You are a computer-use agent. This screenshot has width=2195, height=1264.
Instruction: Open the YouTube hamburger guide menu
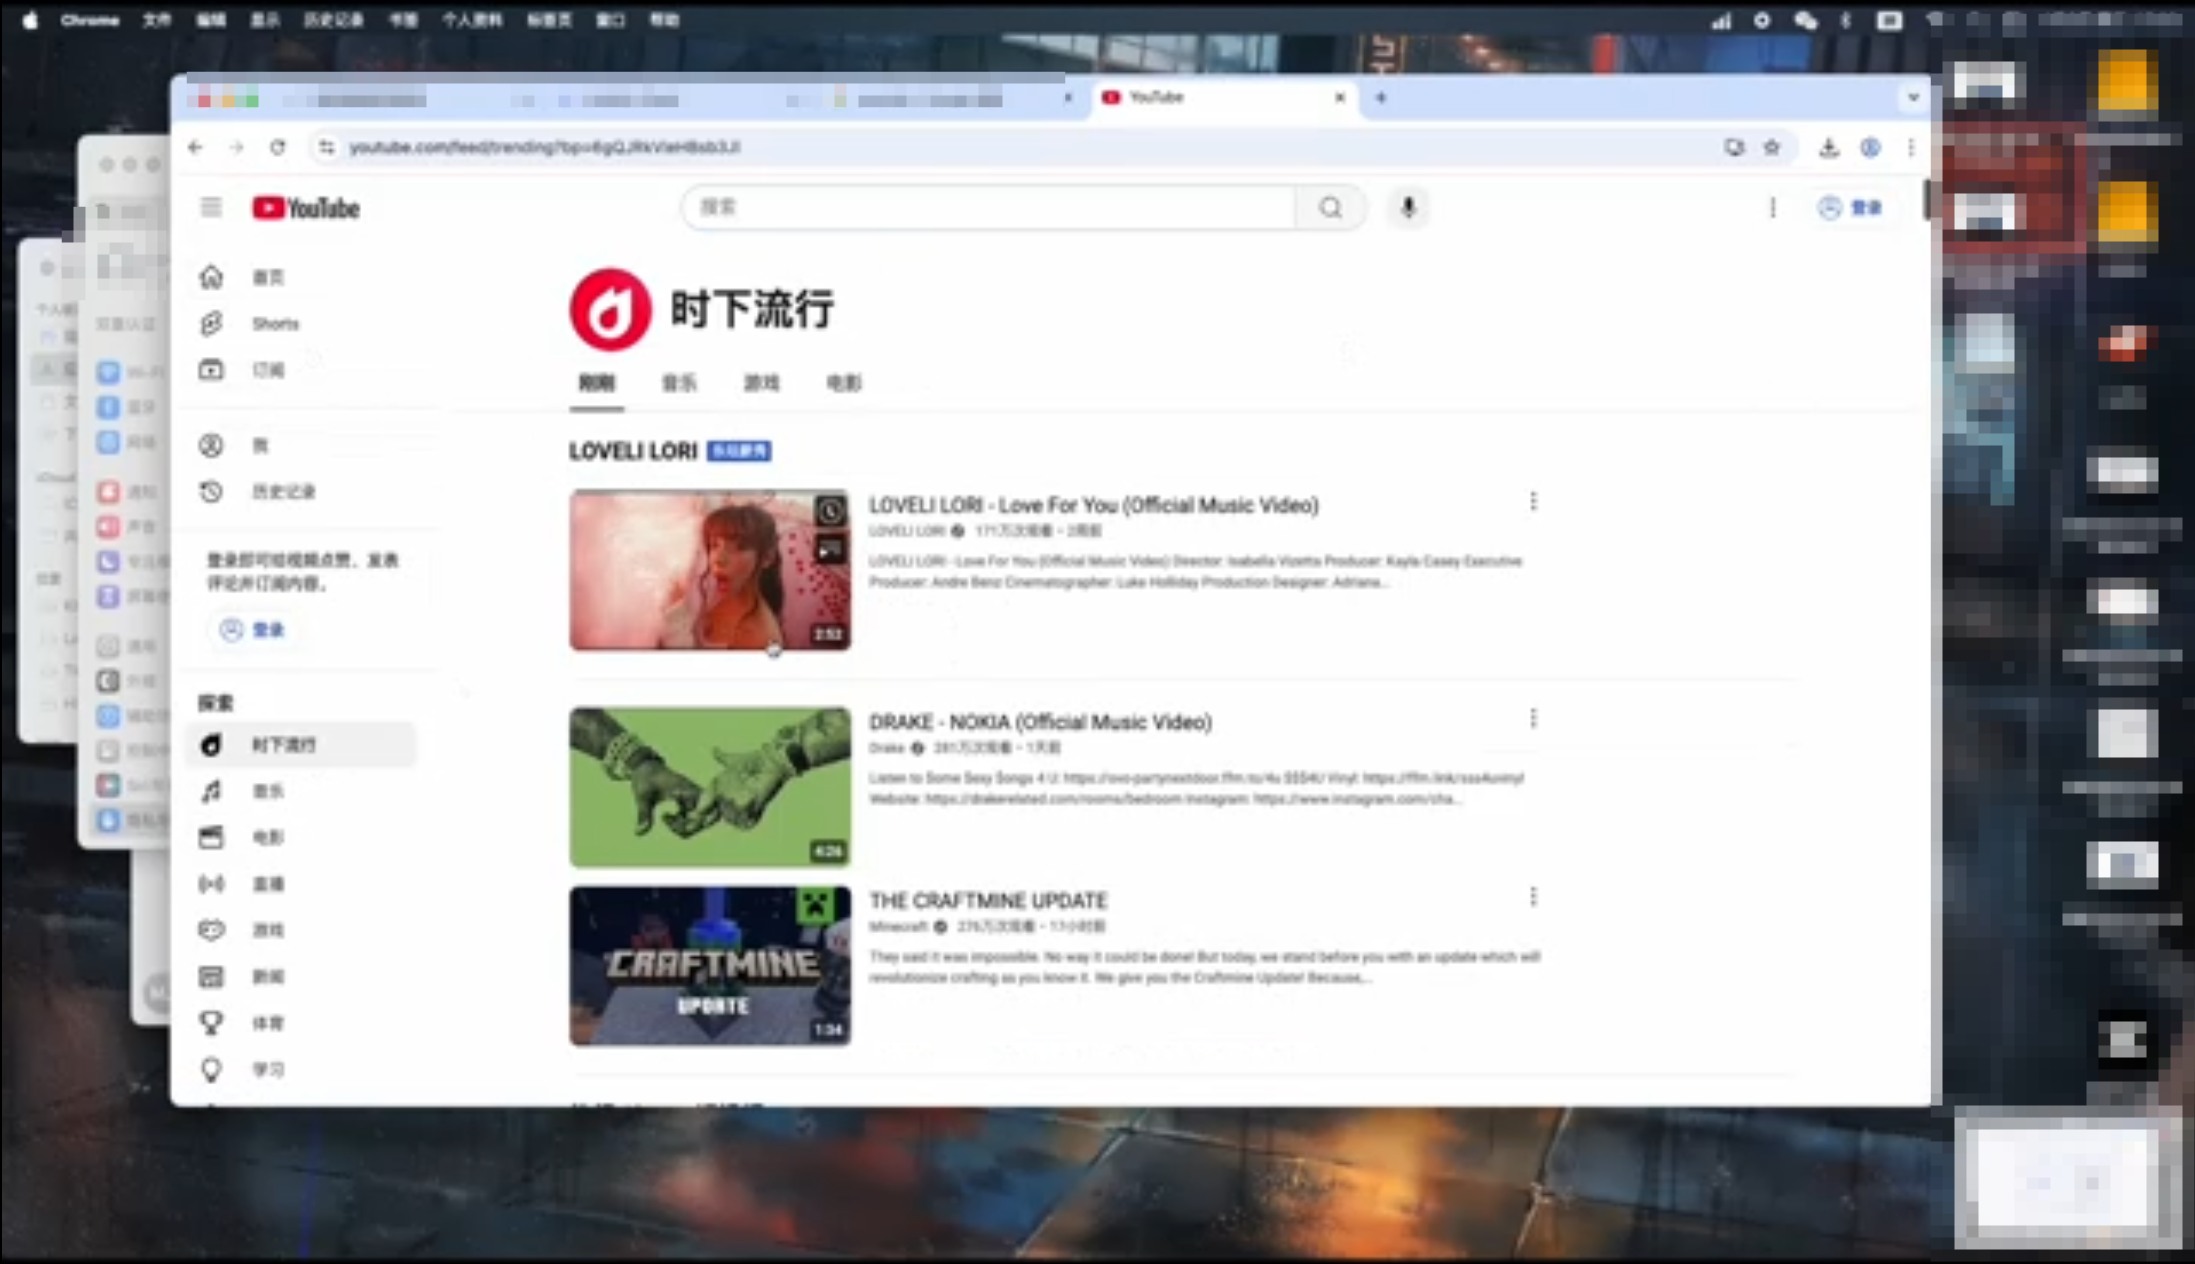[210, 207]
